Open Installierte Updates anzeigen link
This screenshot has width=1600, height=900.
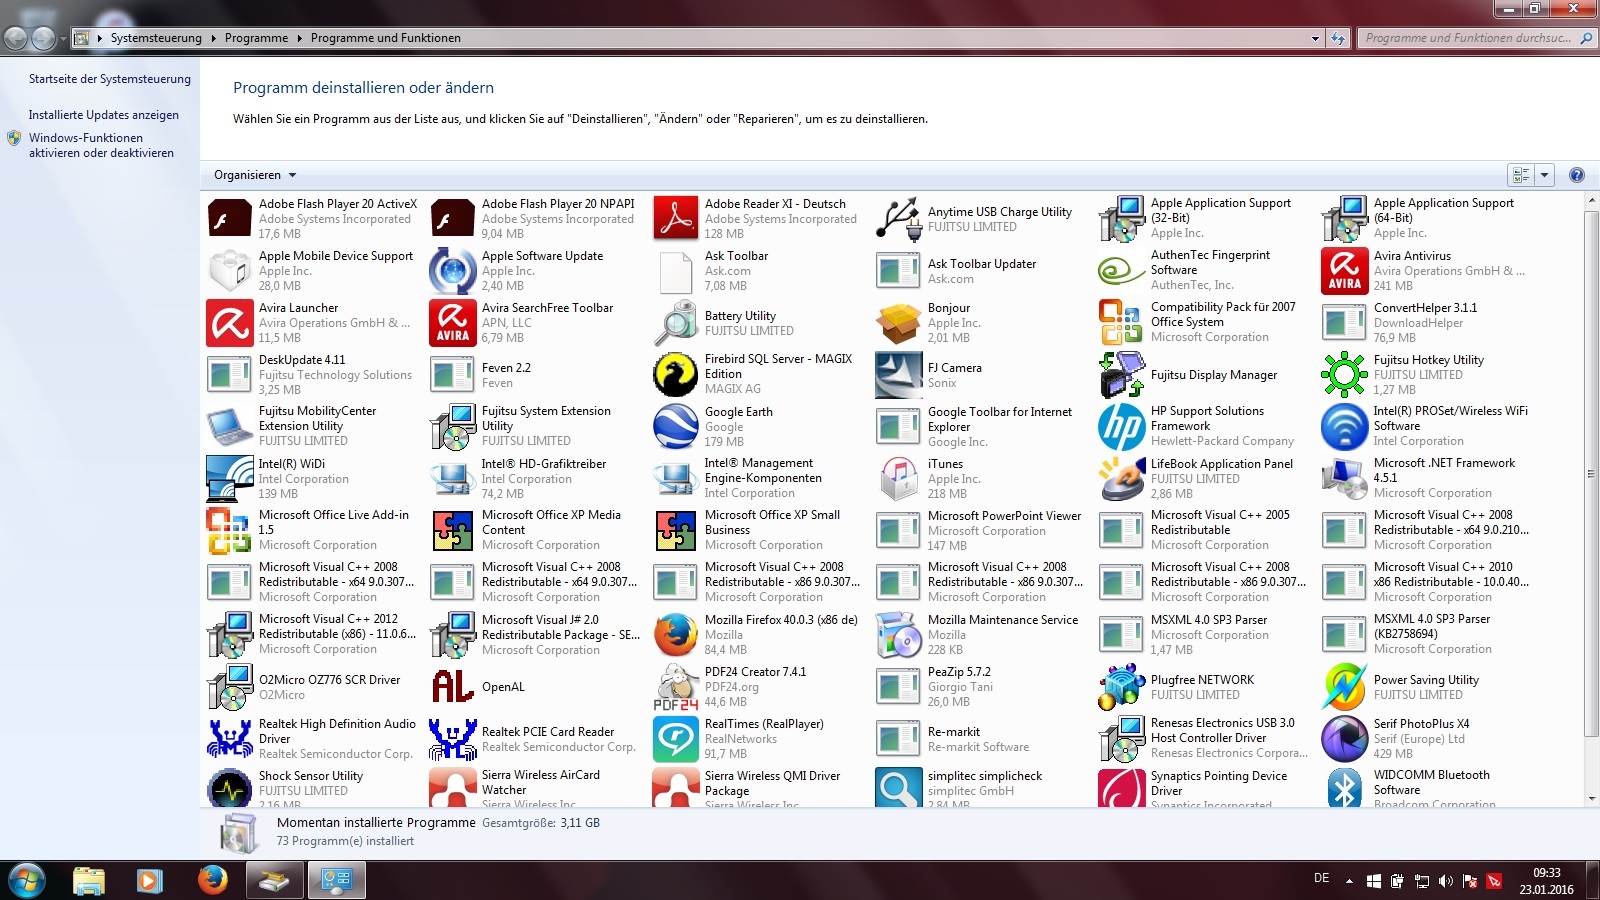coord(104,115)
